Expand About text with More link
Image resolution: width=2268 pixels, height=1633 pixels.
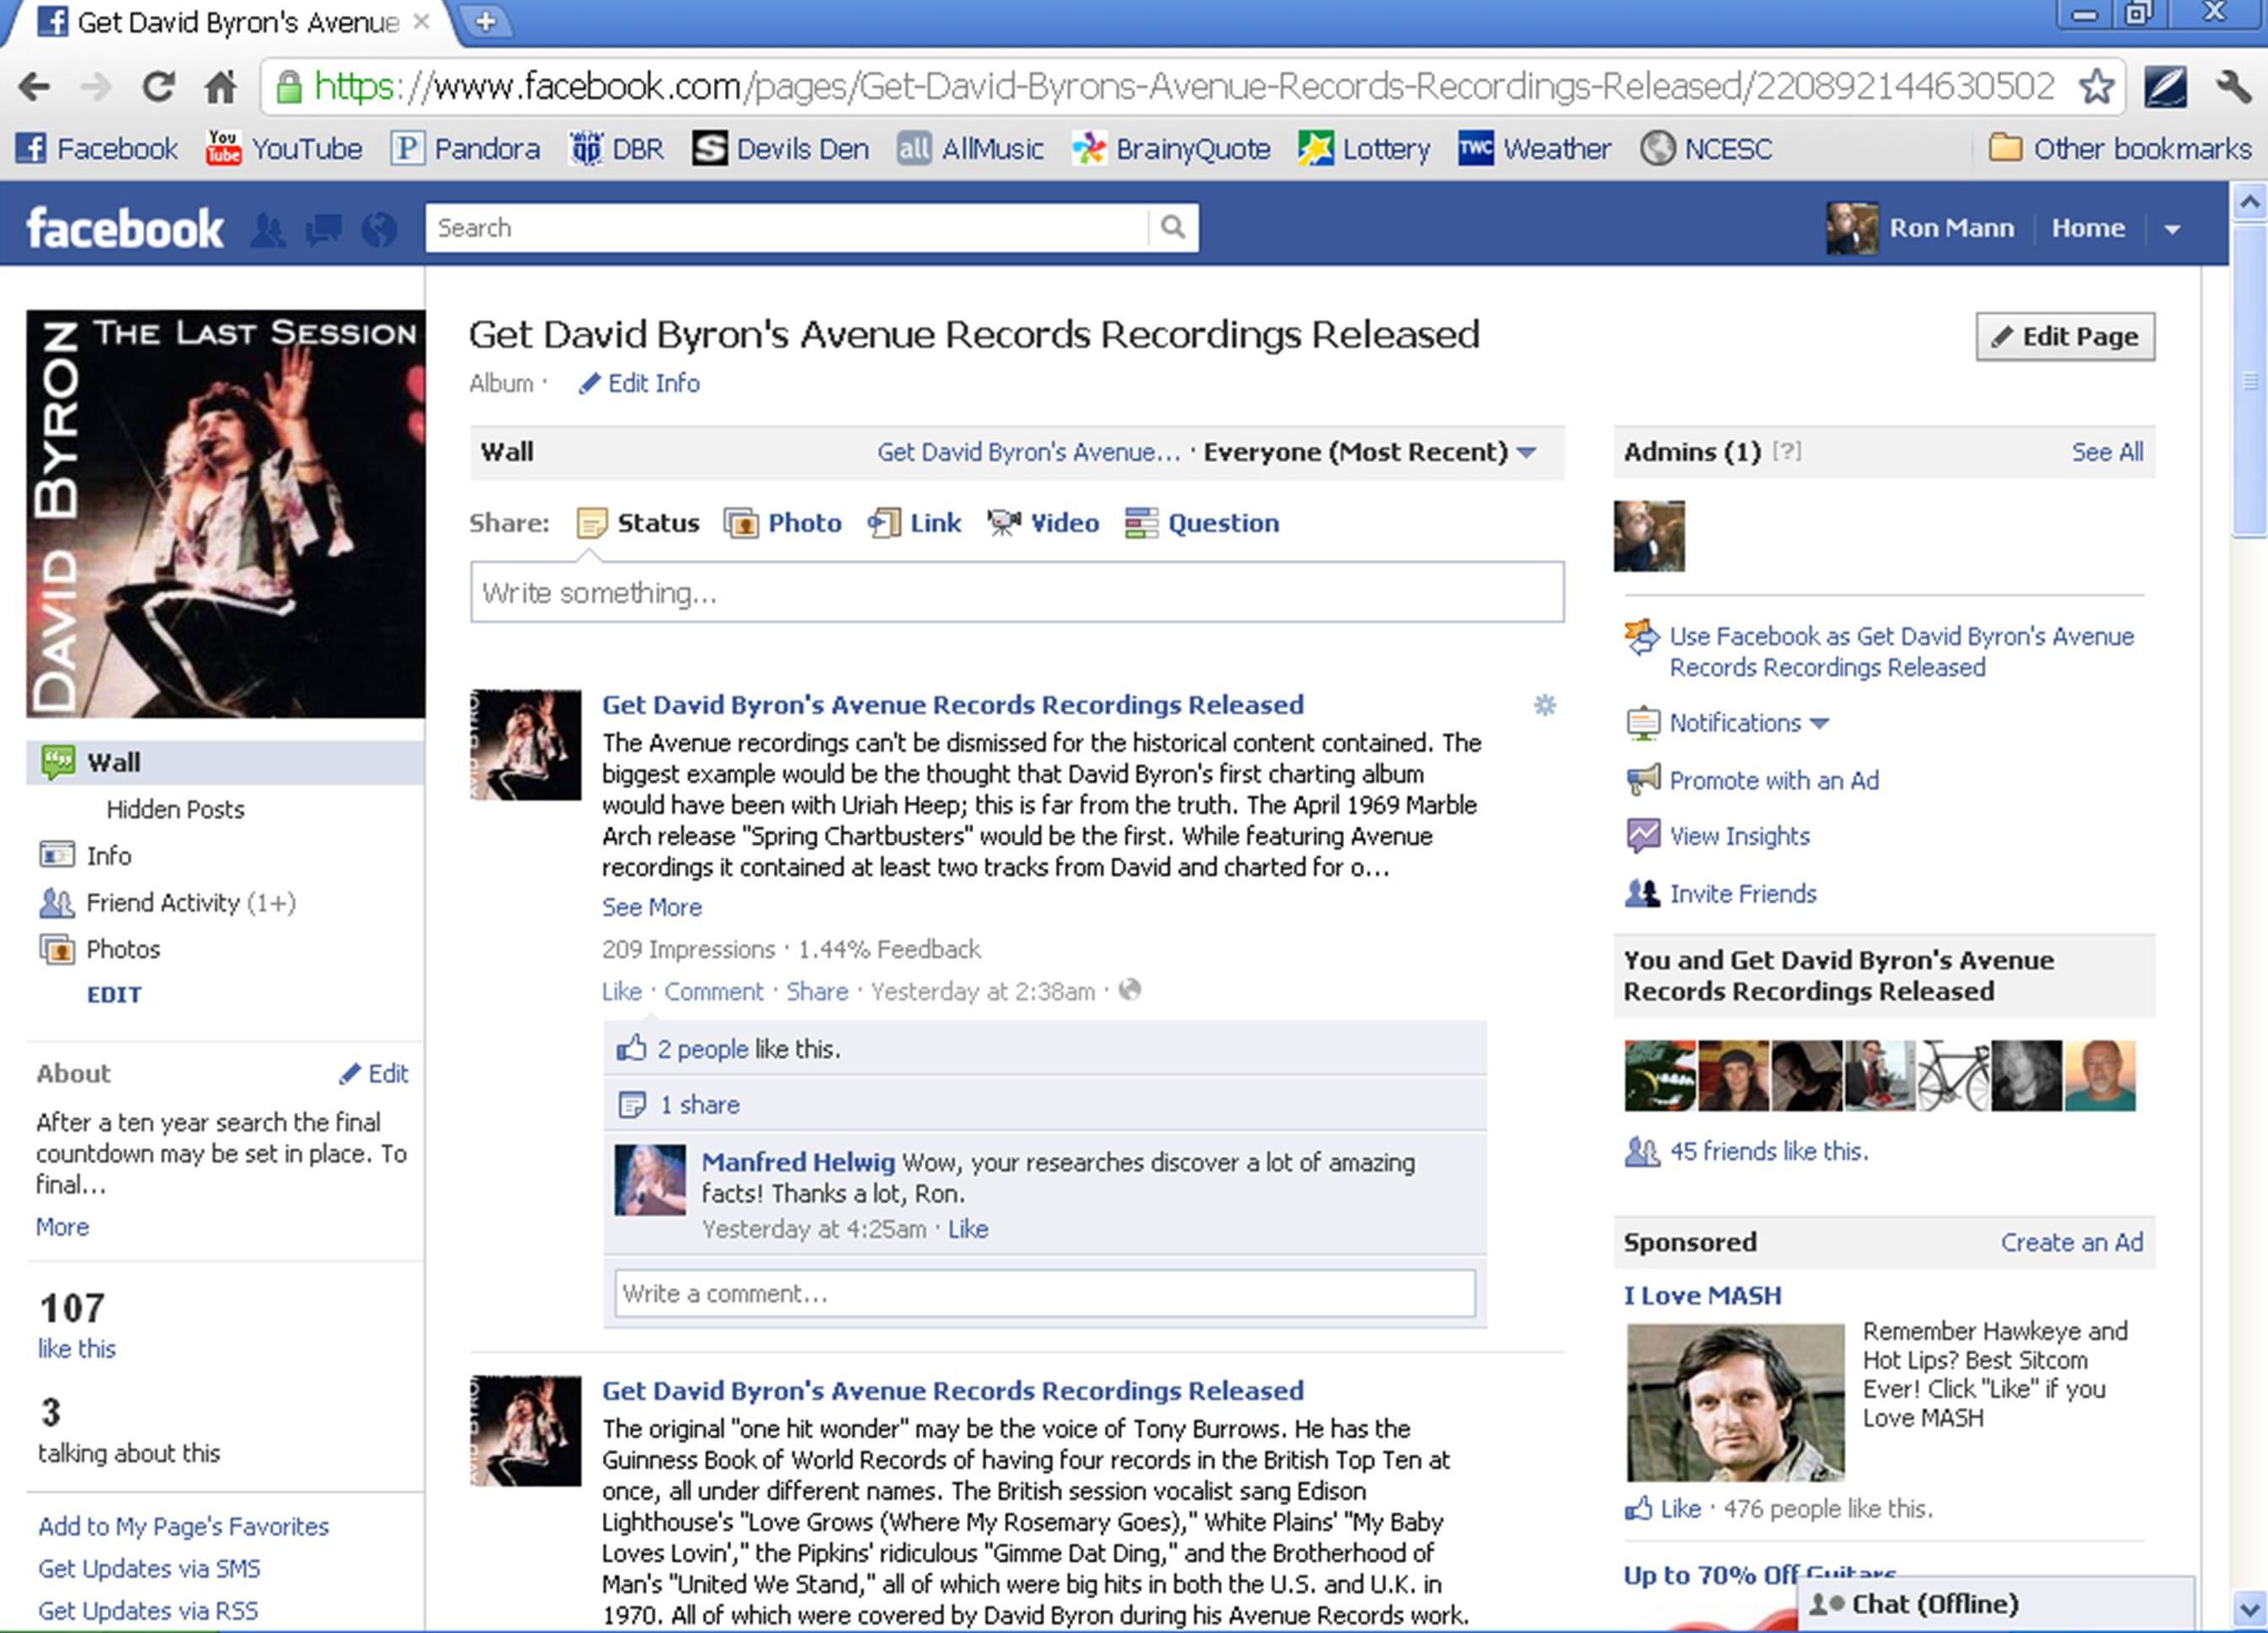click(x=62, y=1227)
